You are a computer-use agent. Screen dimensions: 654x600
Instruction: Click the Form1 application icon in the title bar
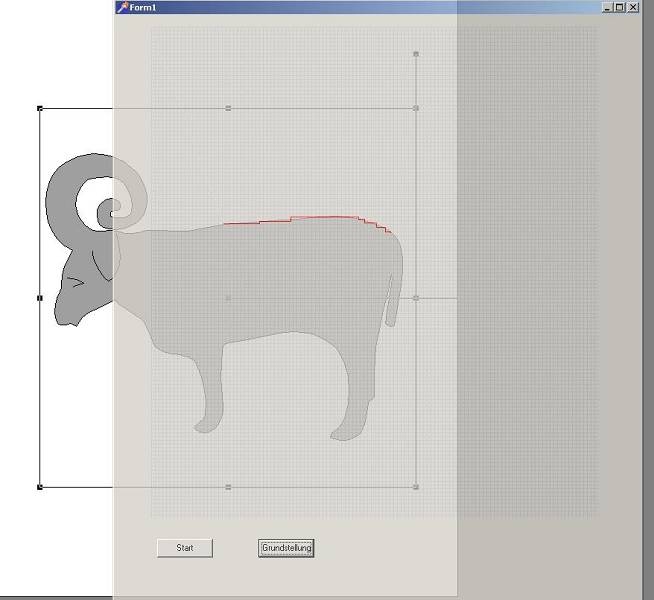pos(122,7)
